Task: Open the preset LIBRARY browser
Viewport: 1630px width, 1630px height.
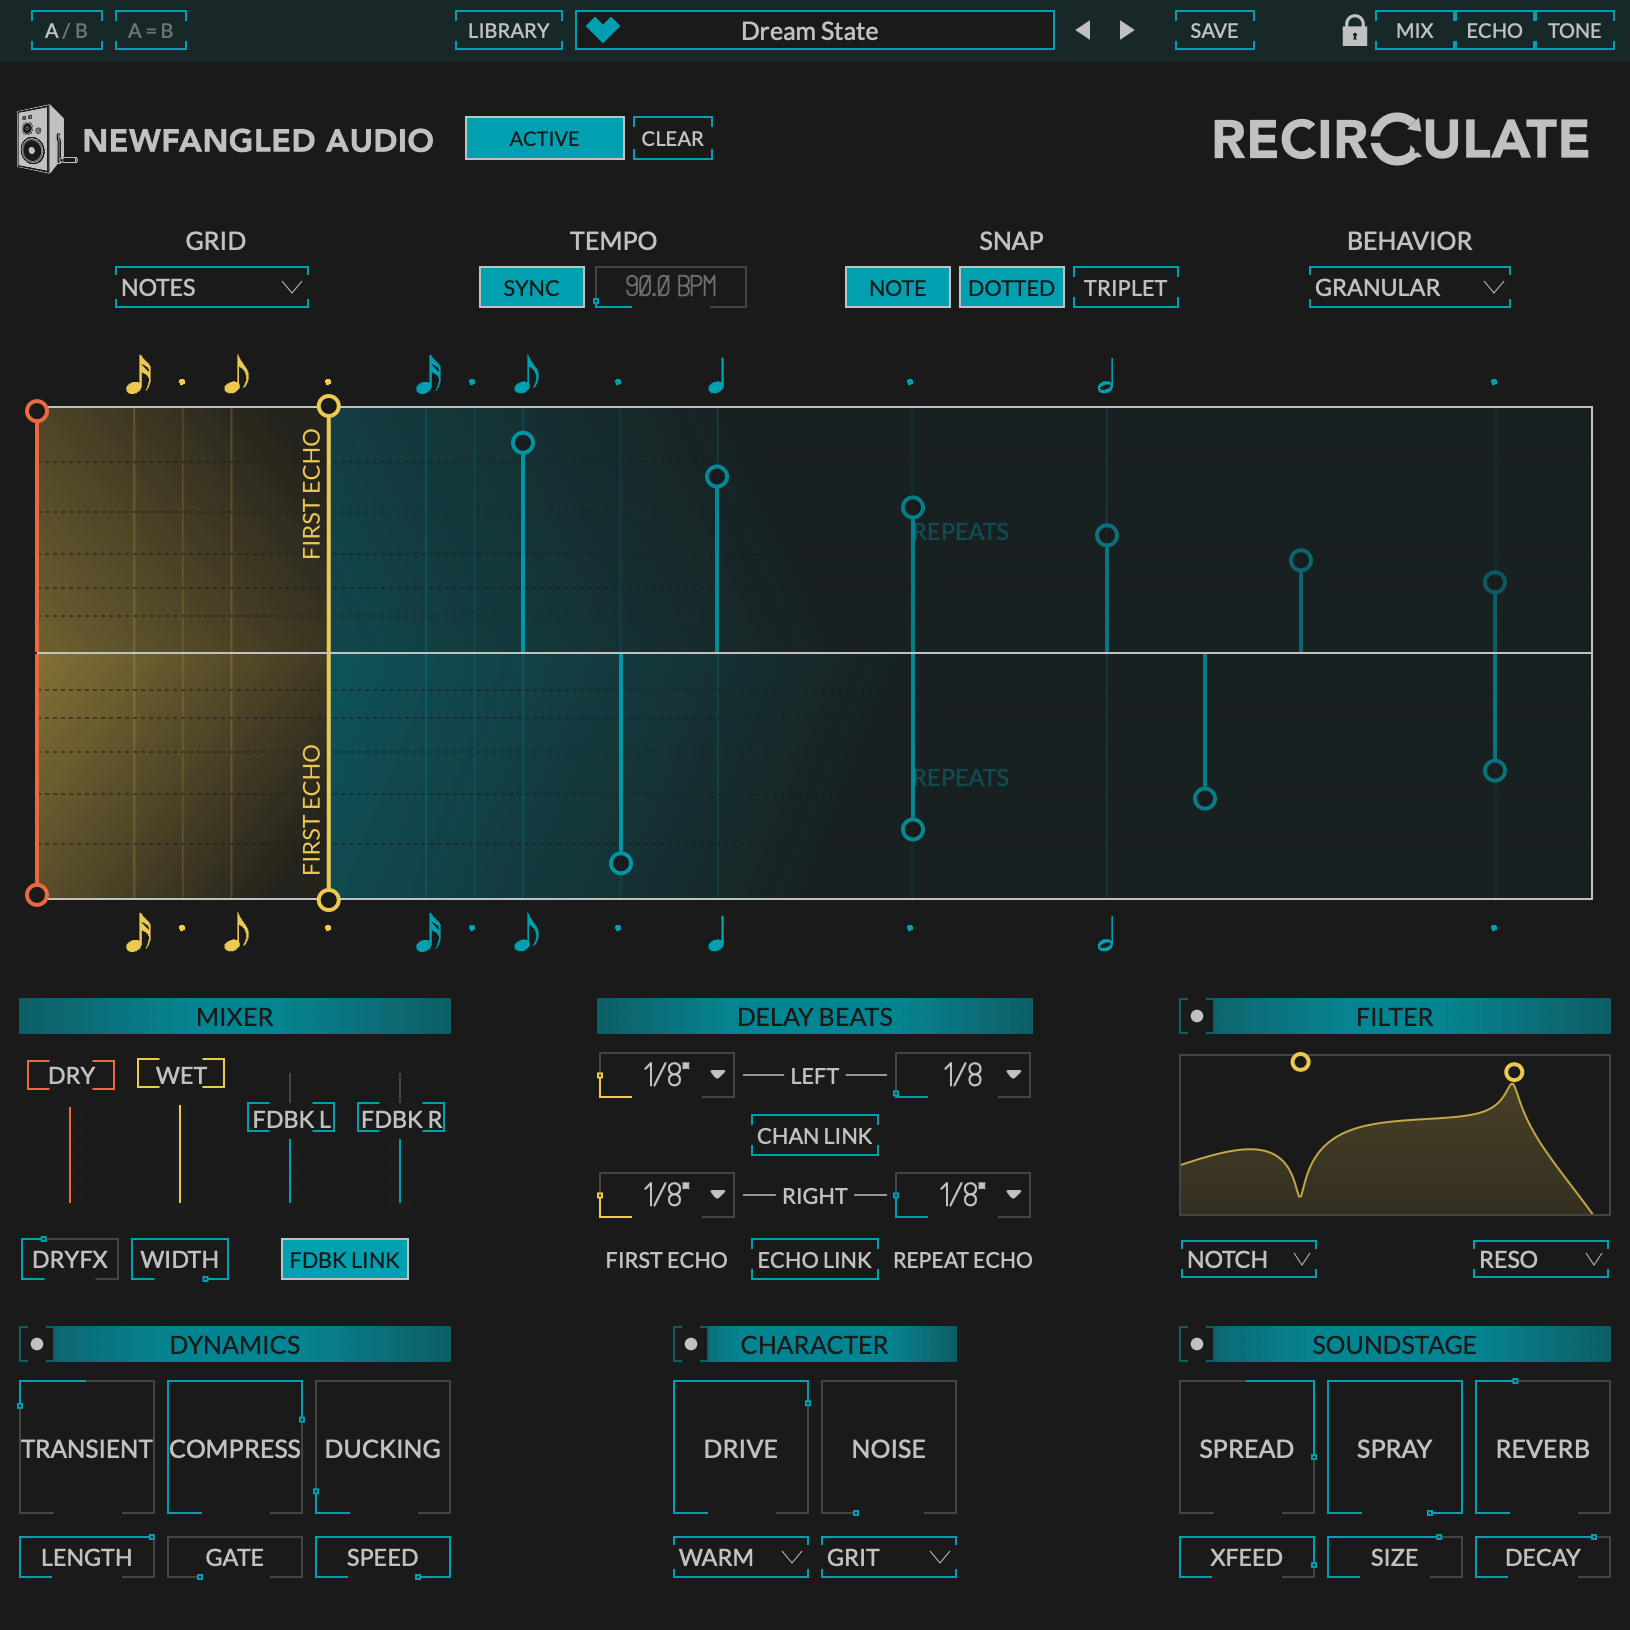Action: click(508, 31)
